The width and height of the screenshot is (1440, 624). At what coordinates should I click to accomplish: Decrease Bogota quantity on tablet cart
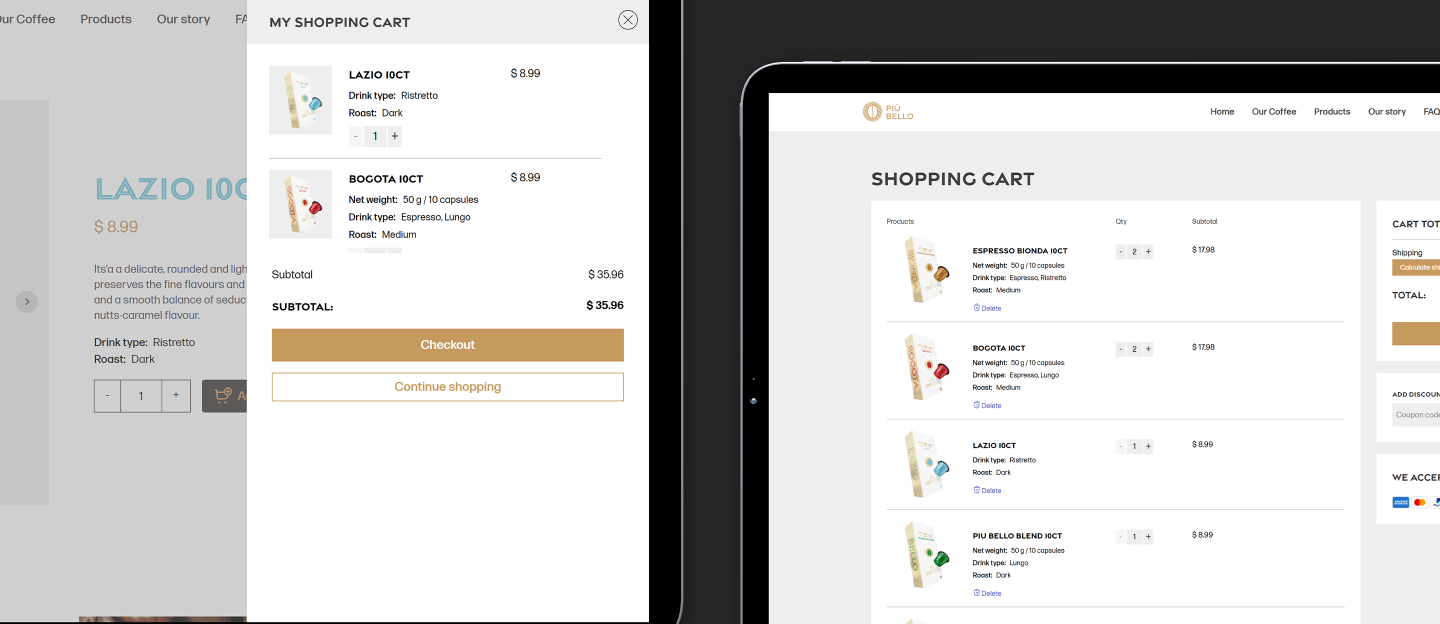click(1121, 349)
